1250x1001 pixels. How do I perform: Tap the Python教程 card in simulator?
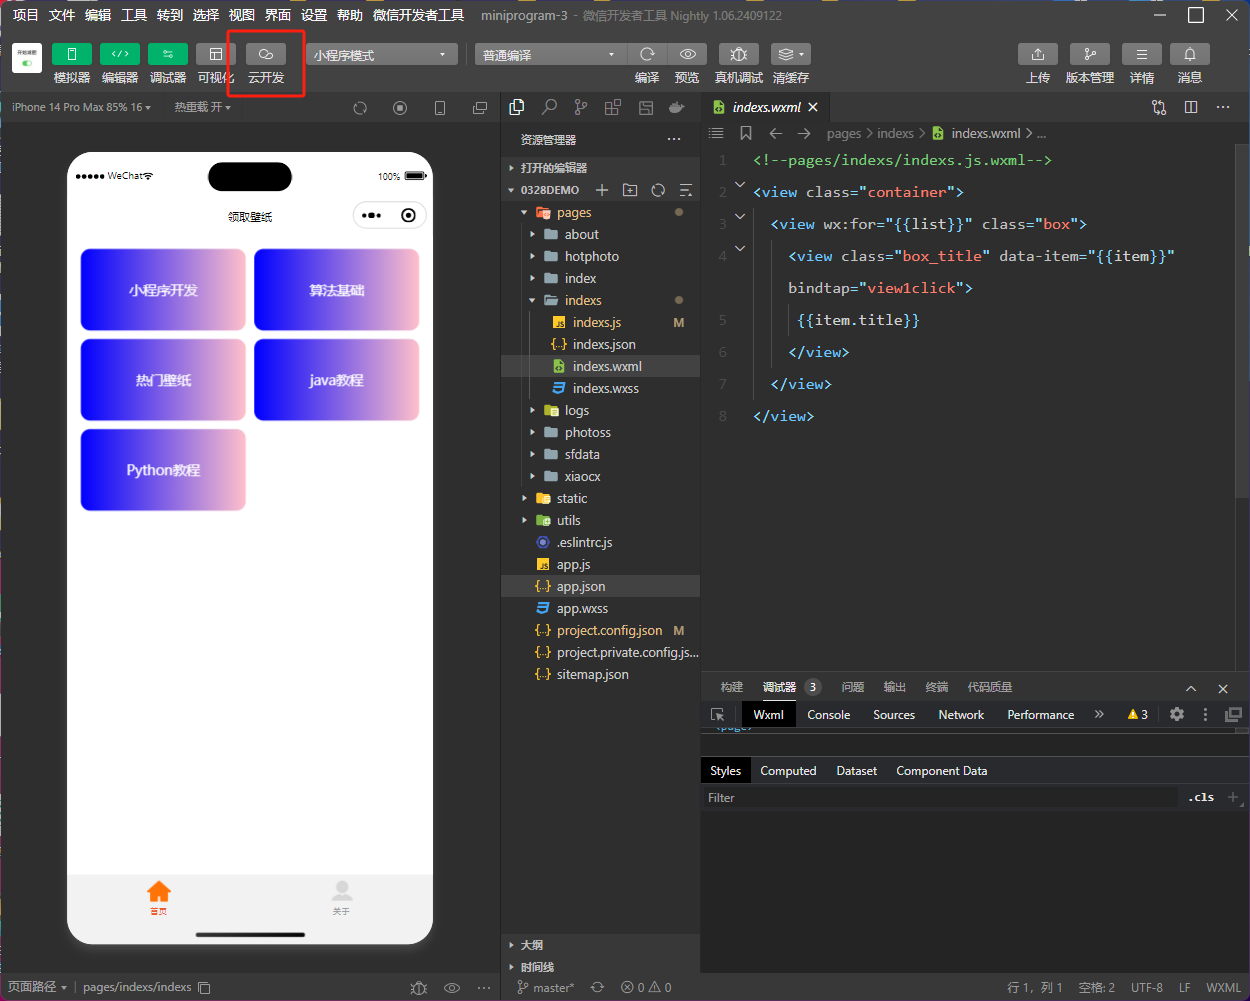(x=163, y=470)
